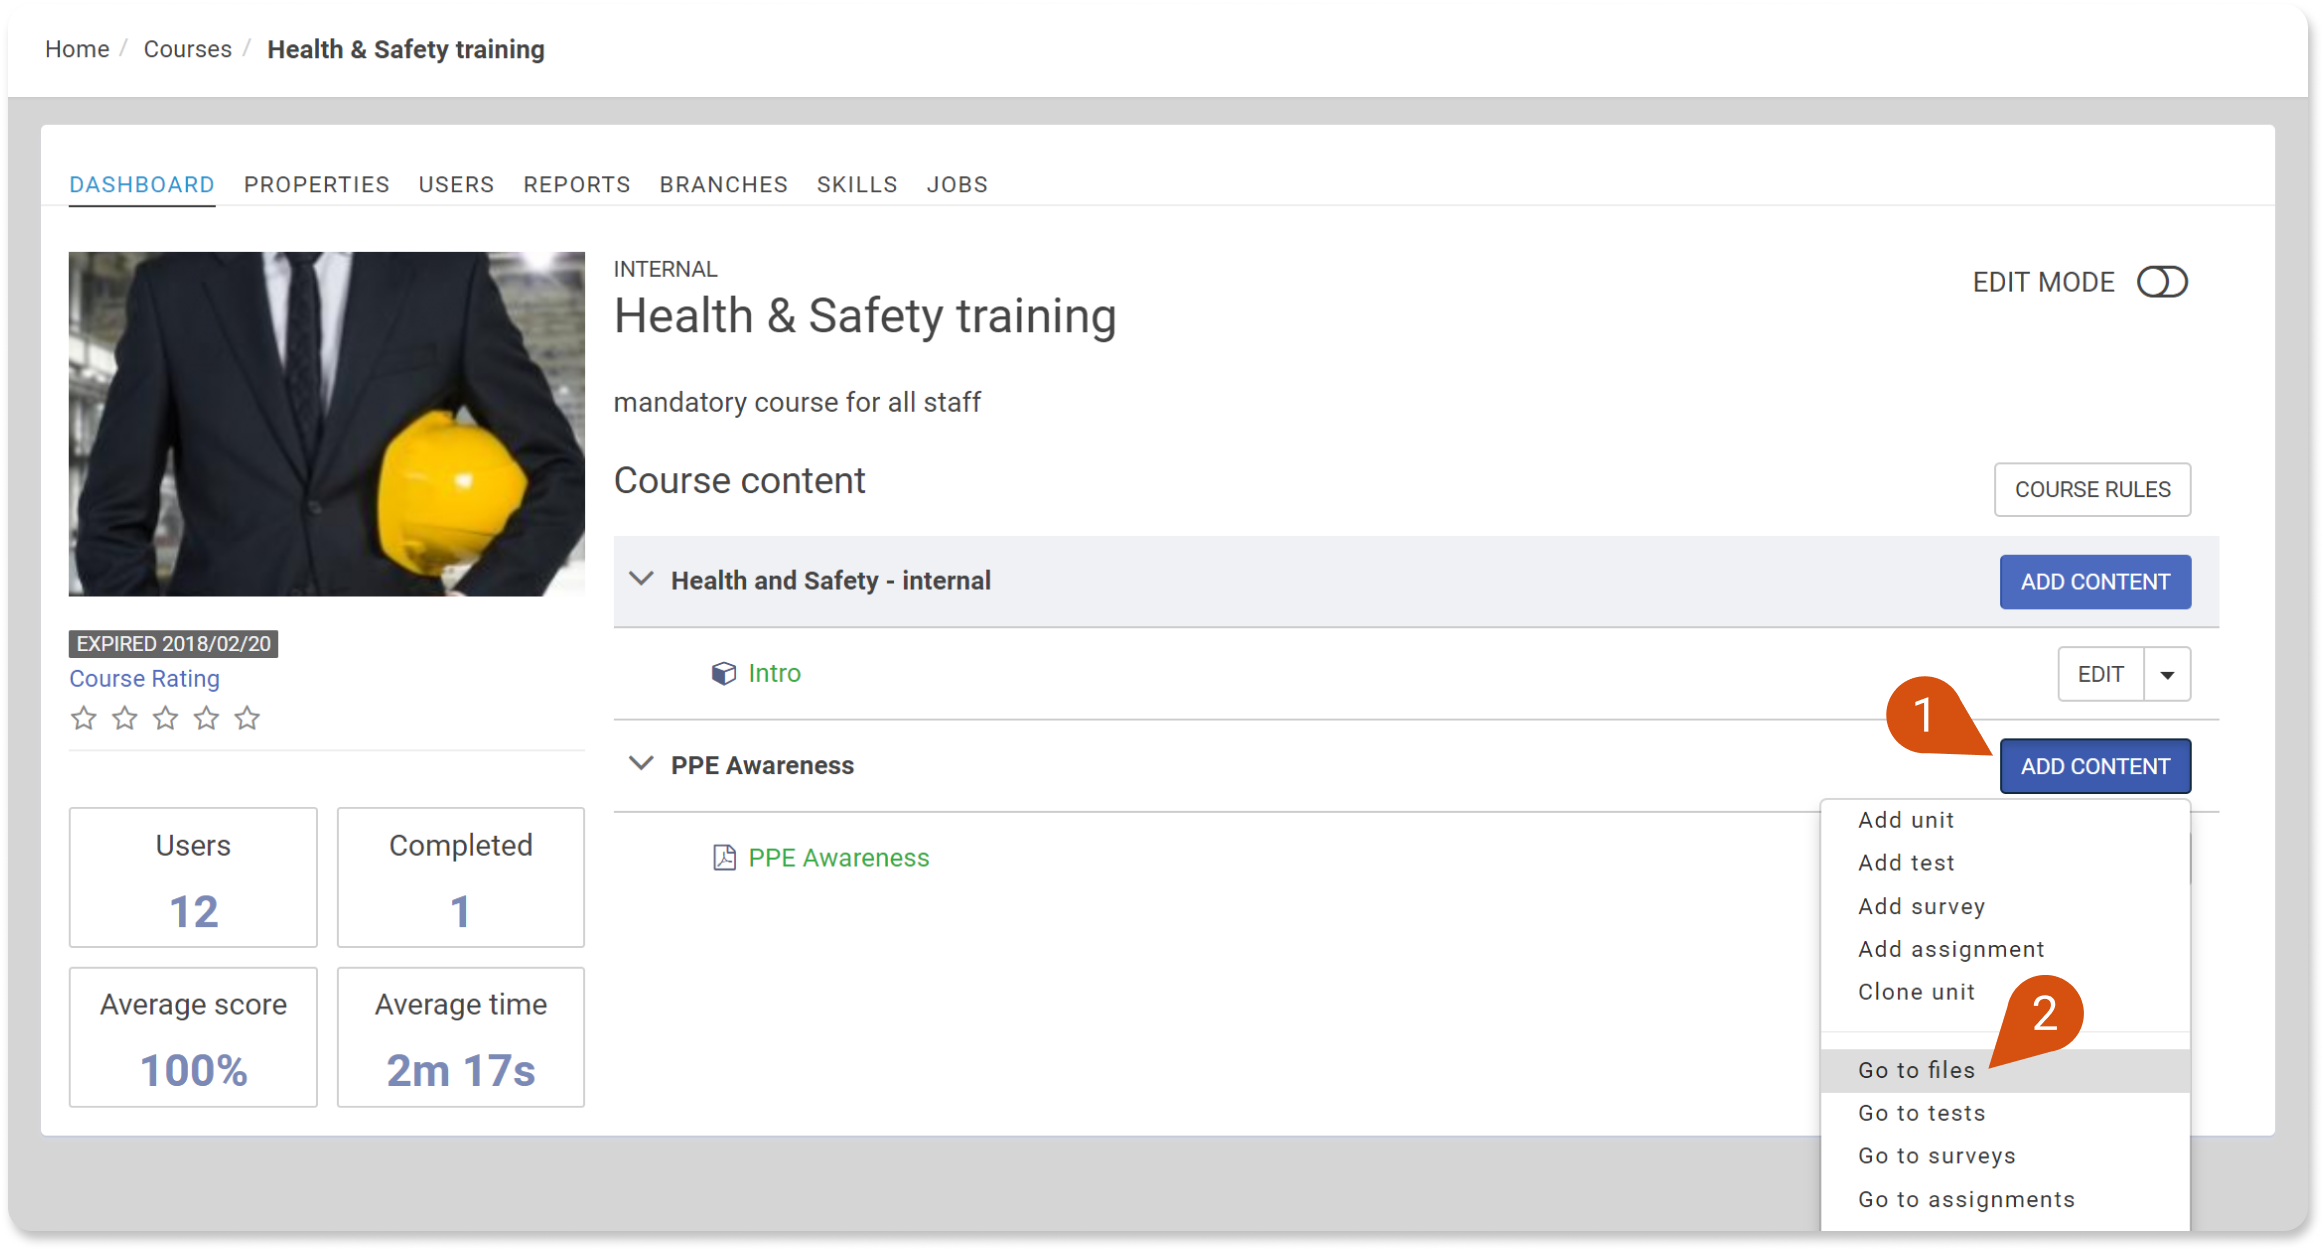Click the Health & Safety training breadcrumb title
Image resolution: width=2324 pixels, height=1251 pixels.
[x=406, y=49]
